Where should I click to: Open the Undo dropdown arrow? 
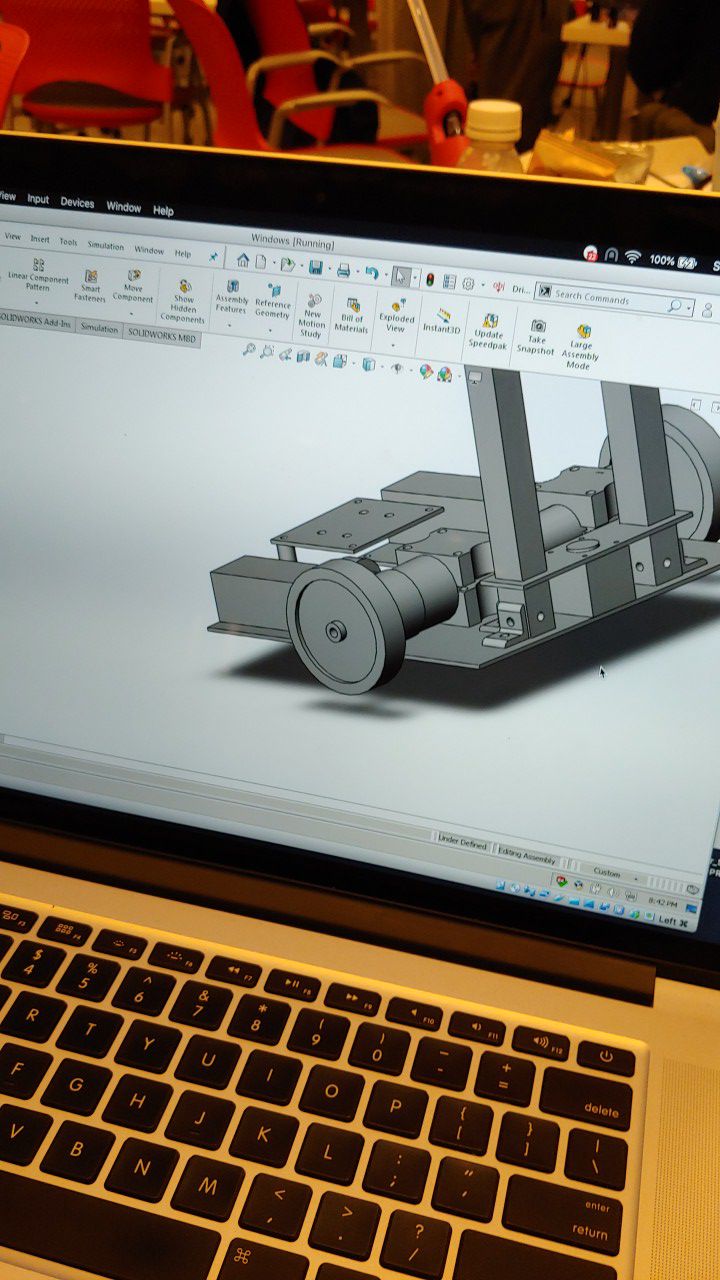pyautogui.click(x=384, y=274)
